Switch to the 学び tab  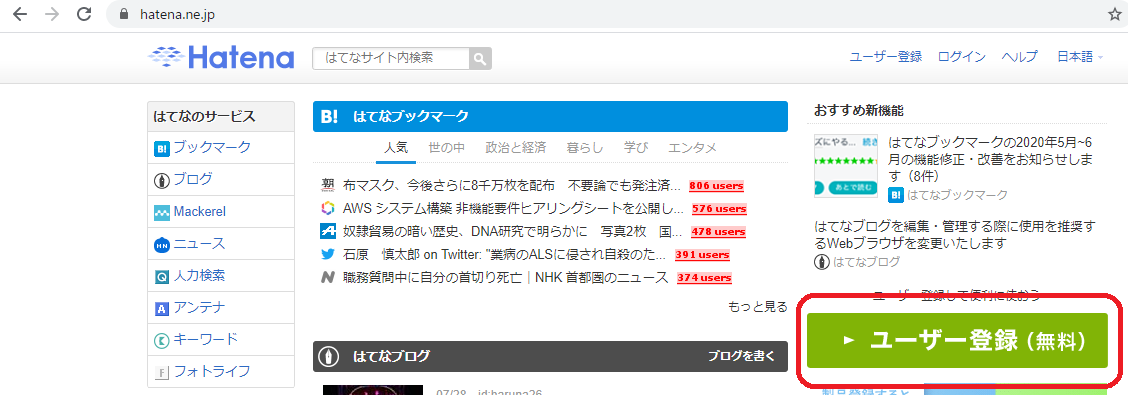636,147
